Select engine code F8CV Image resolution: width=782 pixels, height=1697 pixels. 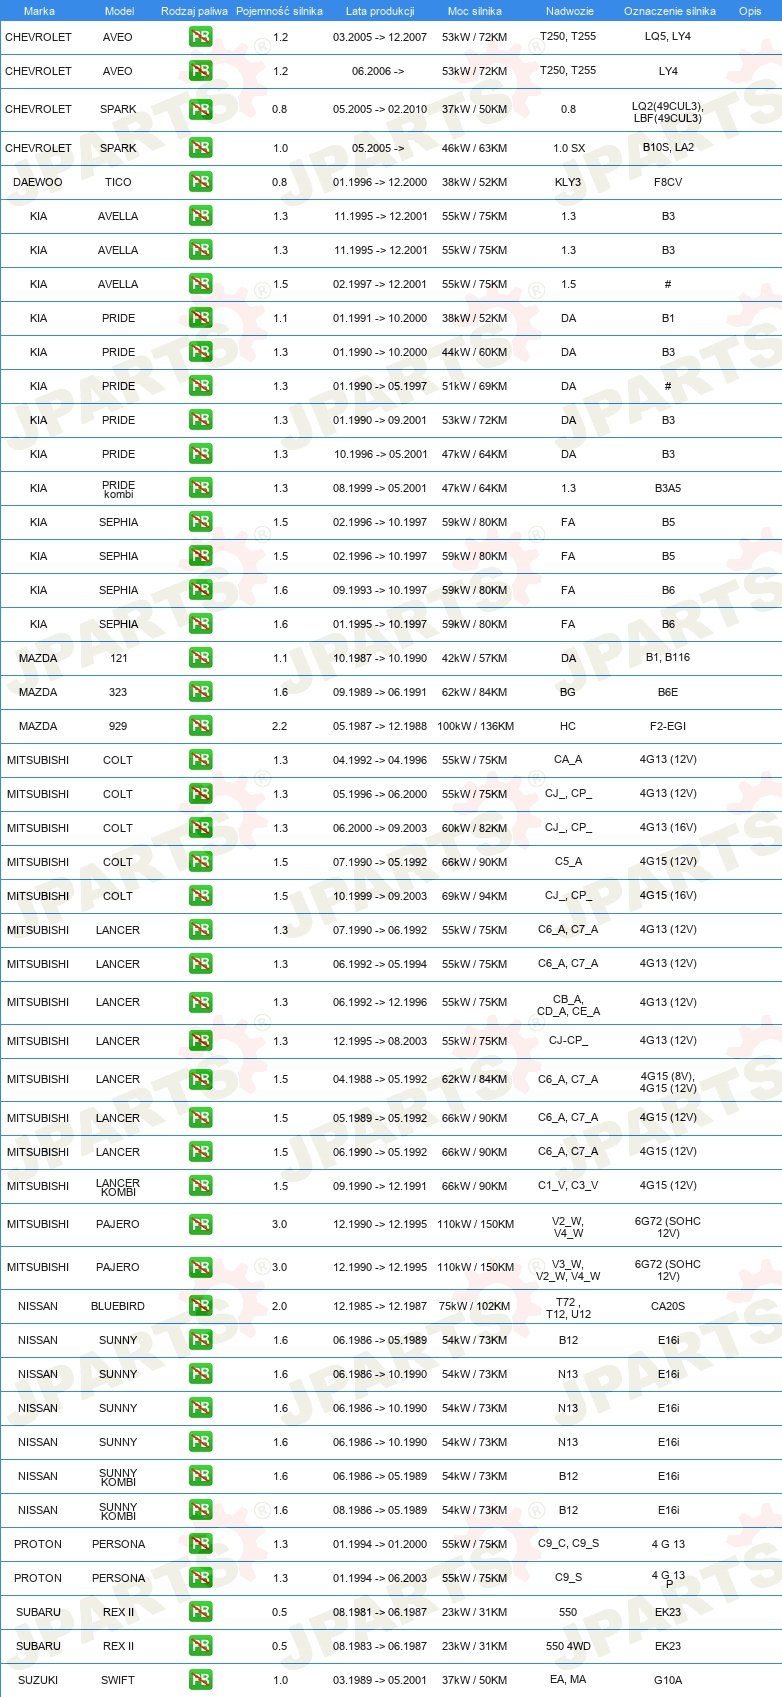pos(668,182)
